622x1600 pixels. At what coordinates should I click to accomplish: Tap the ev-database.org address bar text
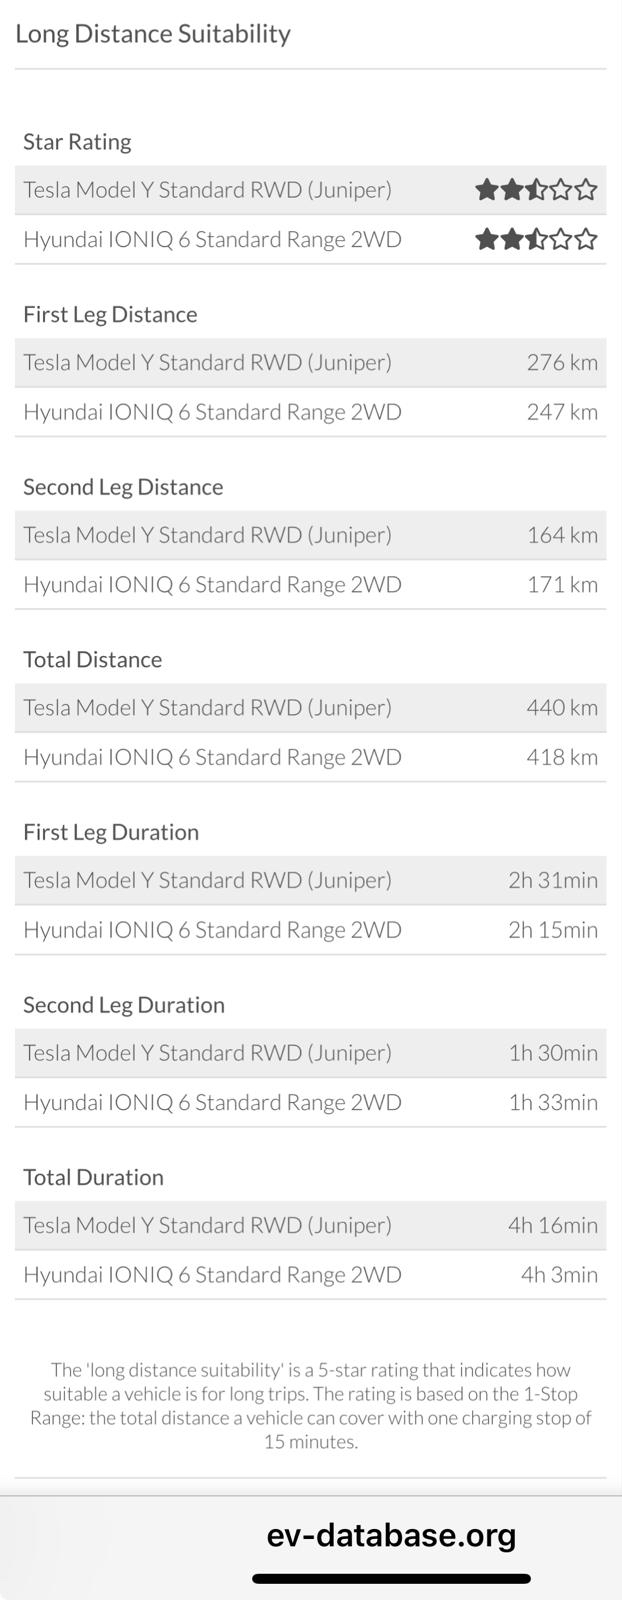click(391, 1535)
